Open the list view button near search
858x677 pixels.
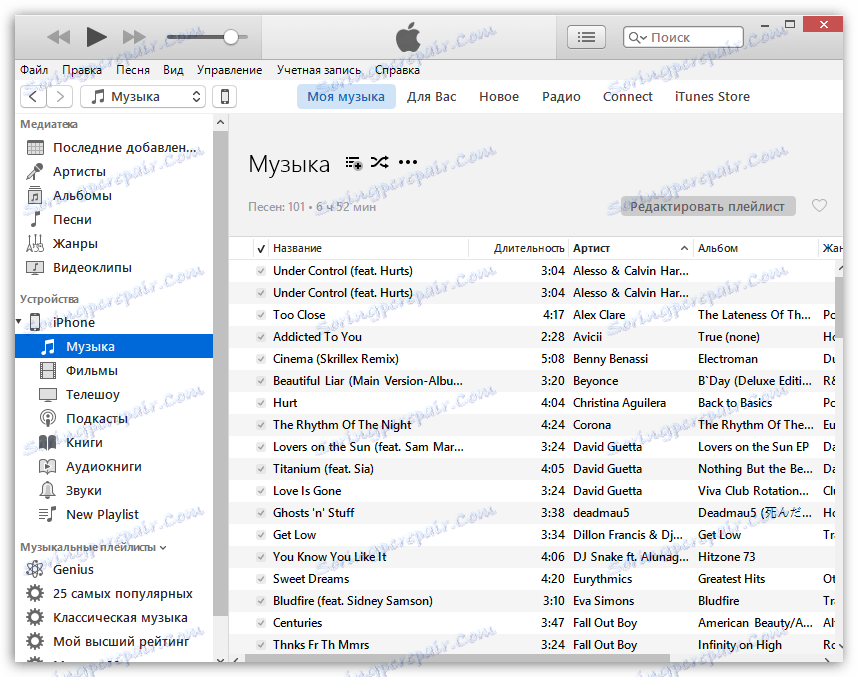pyautogui.click(x=586, y=37)
